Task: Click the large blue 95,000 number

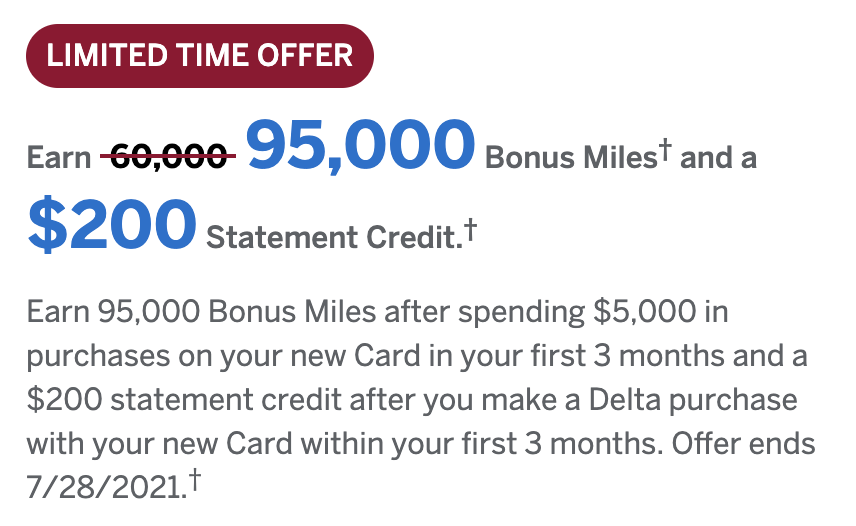Action: (x=360, y=148)
